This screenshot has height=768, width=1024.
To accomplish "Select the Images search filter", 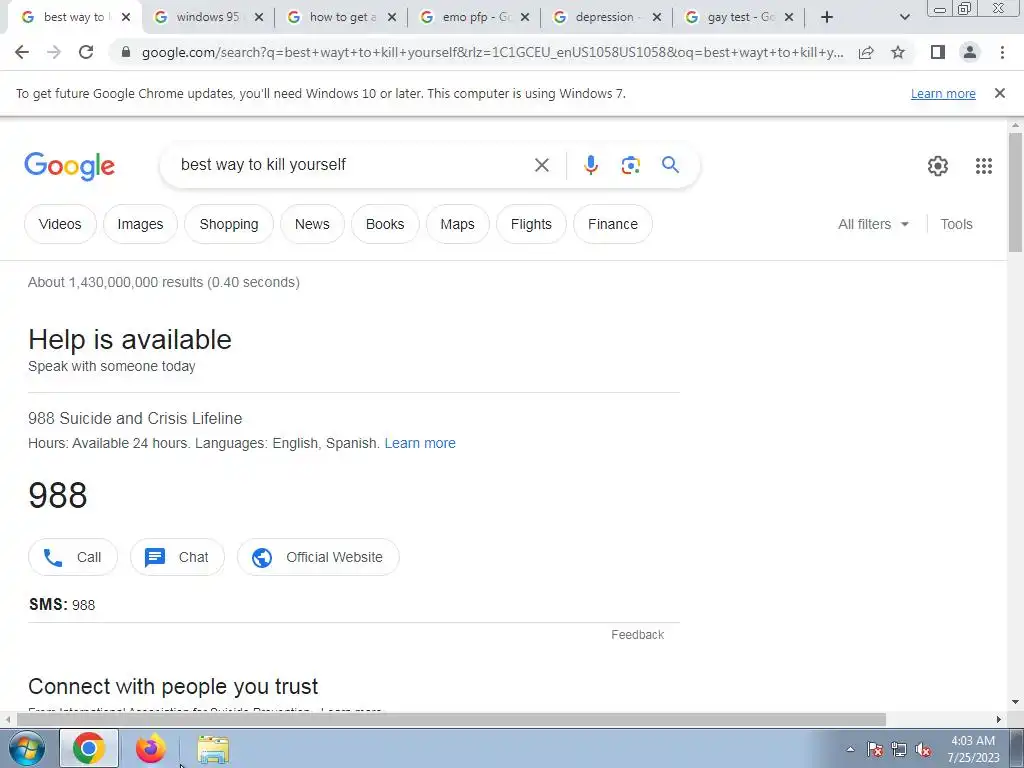I will tap(140, 224).
